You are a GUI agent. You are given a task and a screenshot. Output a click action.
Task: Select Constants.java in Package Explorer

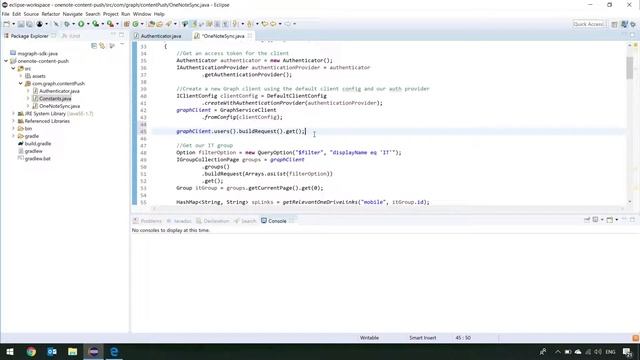point(55,98)
